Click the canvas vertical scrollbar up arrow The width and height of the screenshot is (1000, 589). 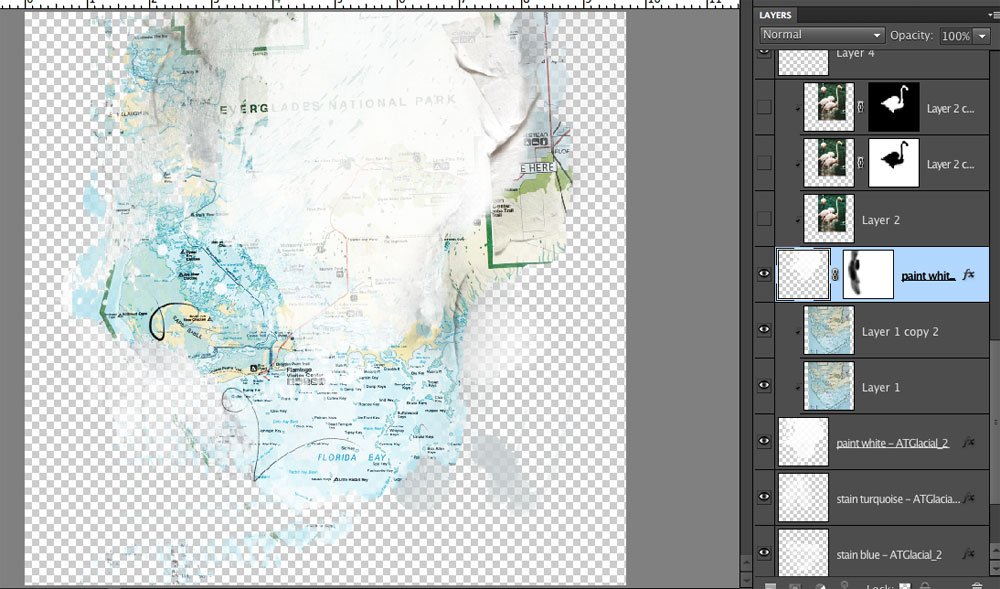click(x=746, y=564)
